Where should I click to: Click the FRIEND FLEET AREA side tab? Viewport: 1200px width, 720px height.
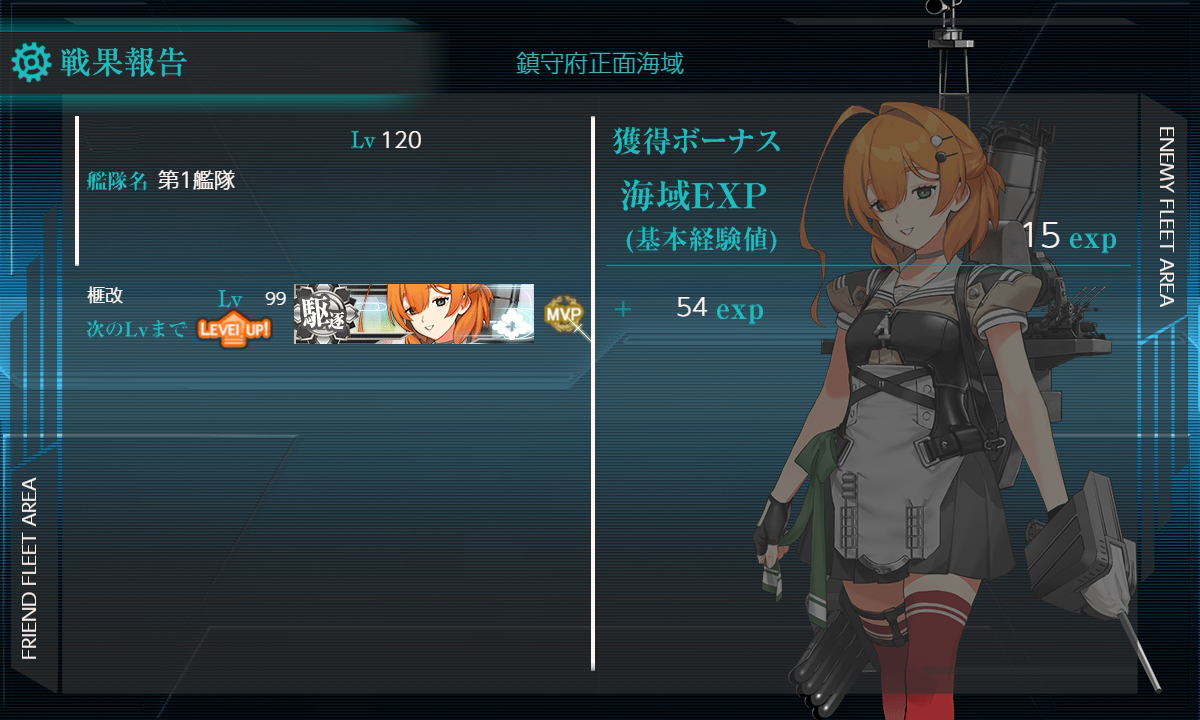(x=29, y=568)
